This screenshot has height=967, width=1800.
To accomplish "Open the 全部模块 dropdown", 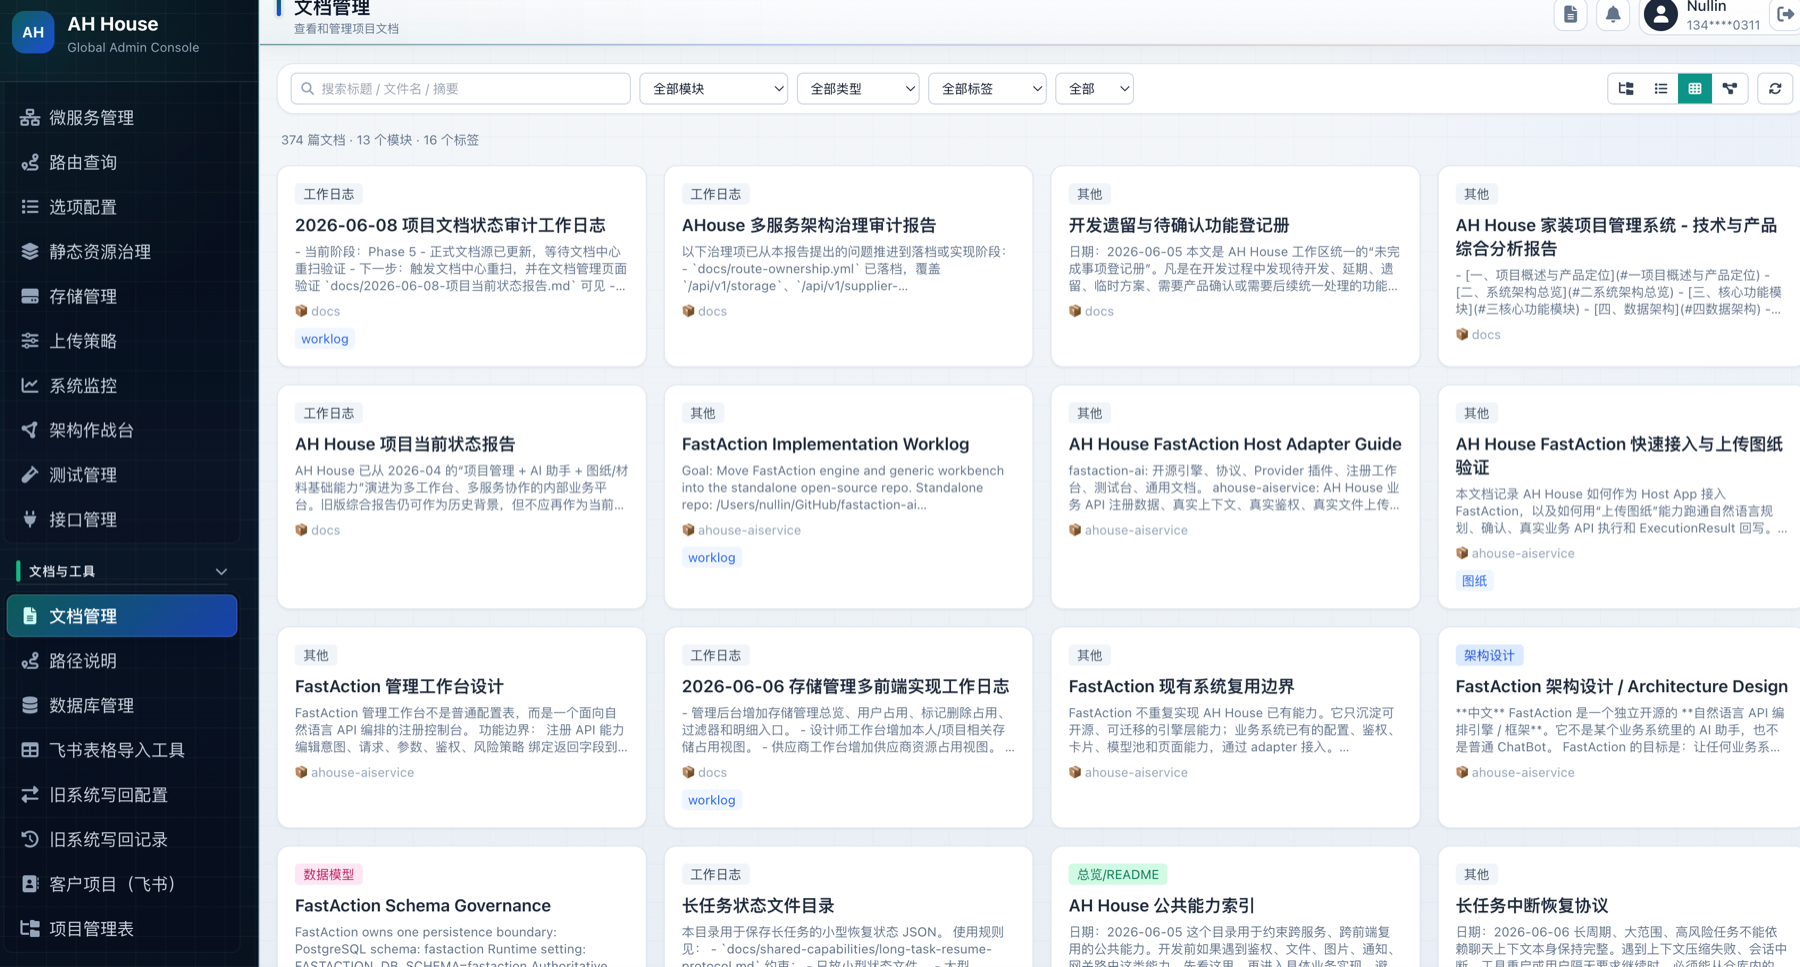I will 714,89.
